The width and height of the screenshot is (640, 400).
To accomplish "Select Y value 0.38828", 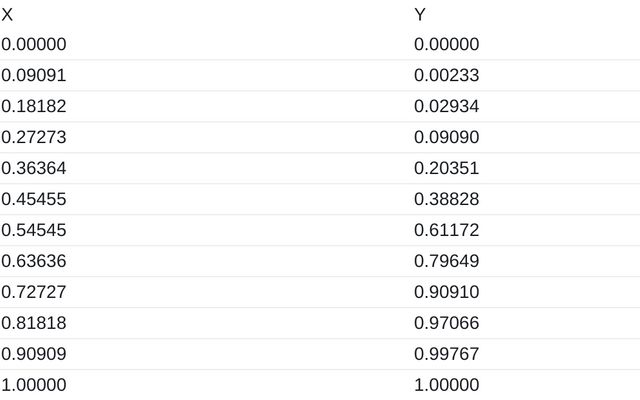I will (x=447, y=200).
